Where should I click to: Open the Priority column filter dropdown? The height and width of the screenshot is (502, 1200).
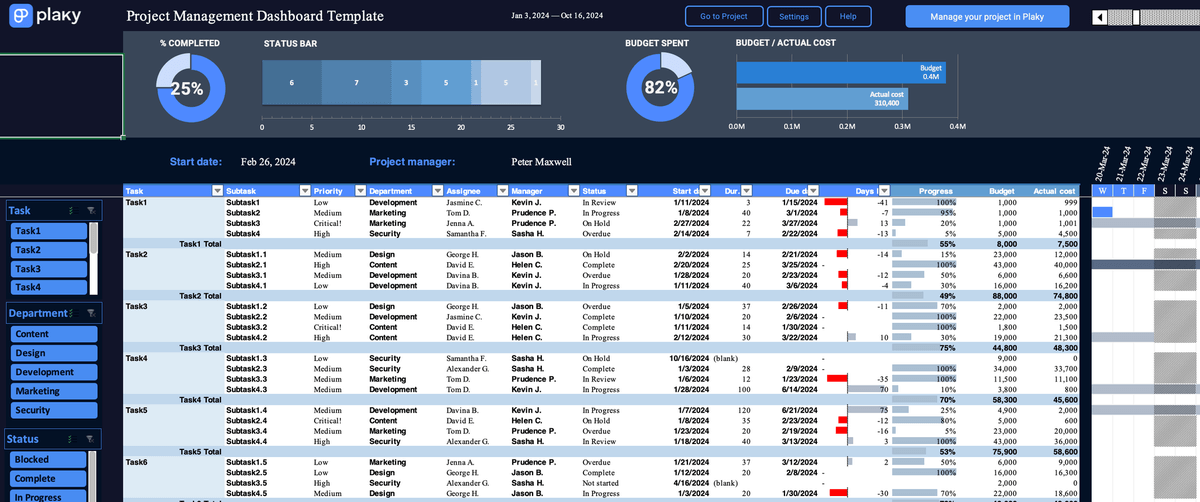358,191
